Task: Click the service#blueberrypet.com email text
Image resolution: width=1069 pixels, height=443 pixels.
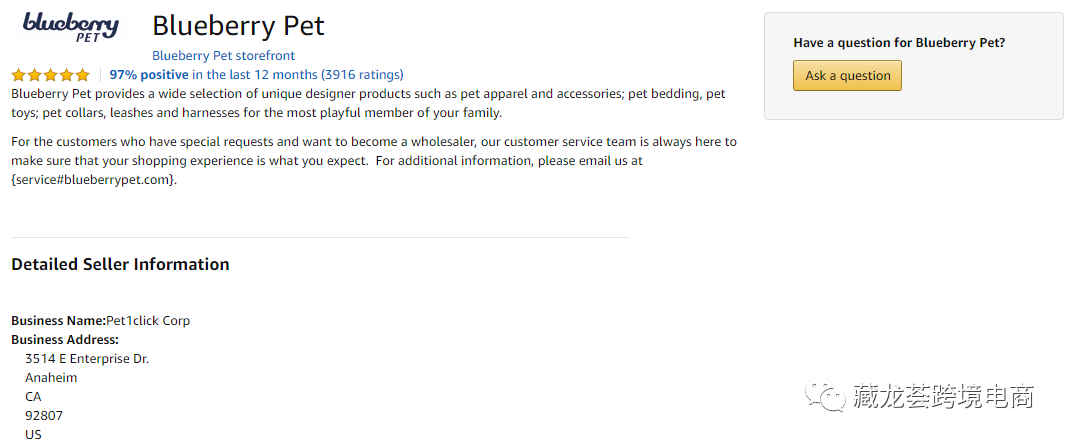Action: pyautogui.click(x=94, y=180)
